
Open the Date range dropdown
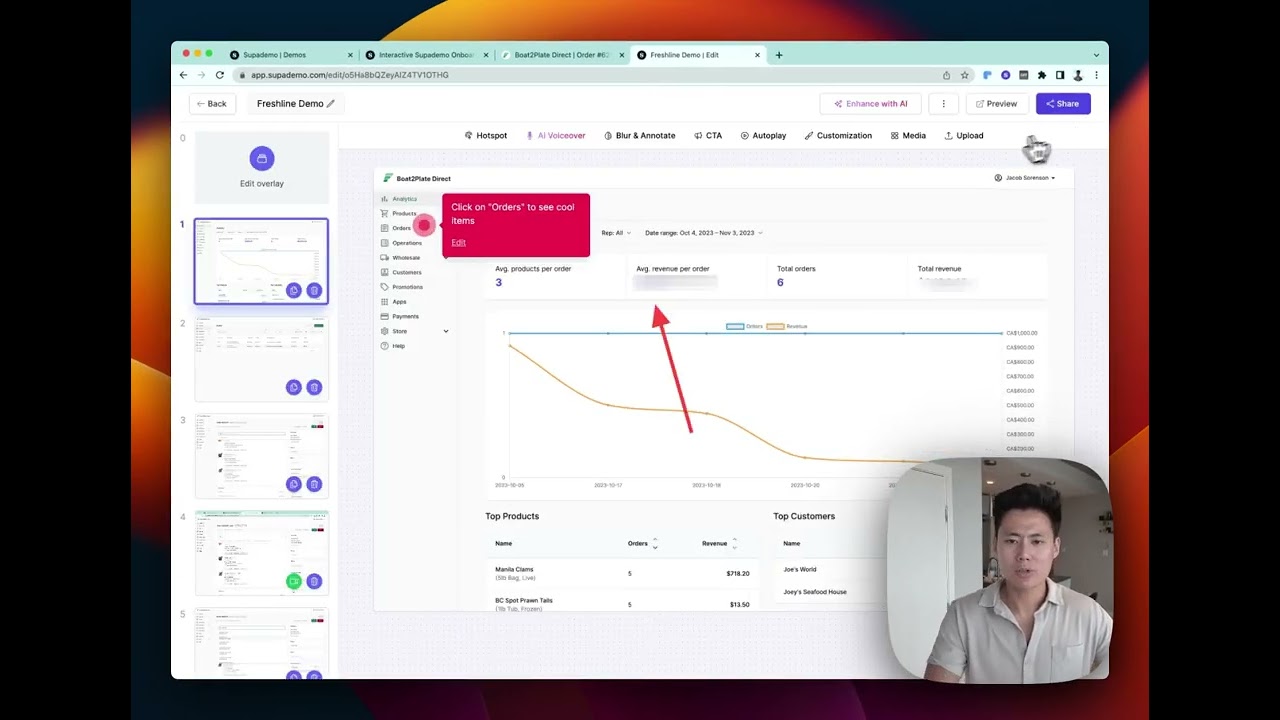(x=704, y=233)
